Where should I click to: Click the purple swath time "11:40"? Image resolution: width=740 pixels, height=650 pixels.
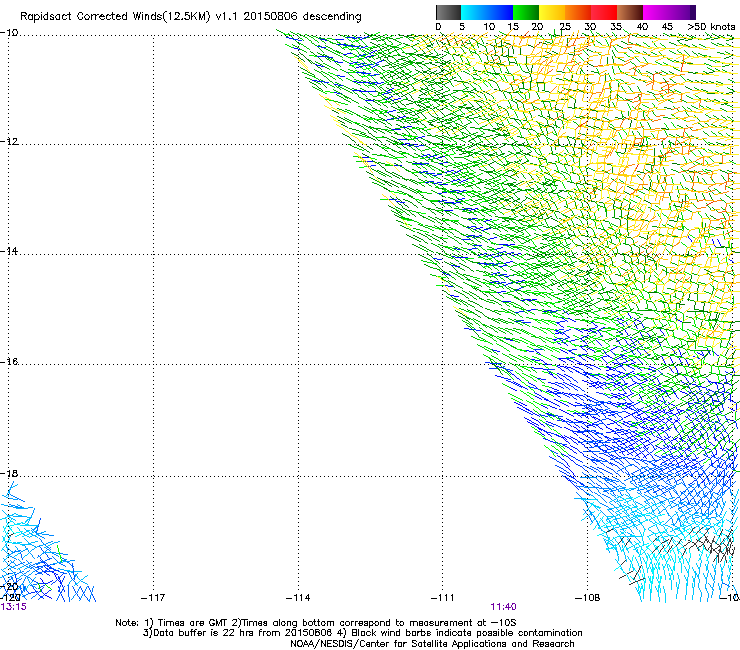503,607
